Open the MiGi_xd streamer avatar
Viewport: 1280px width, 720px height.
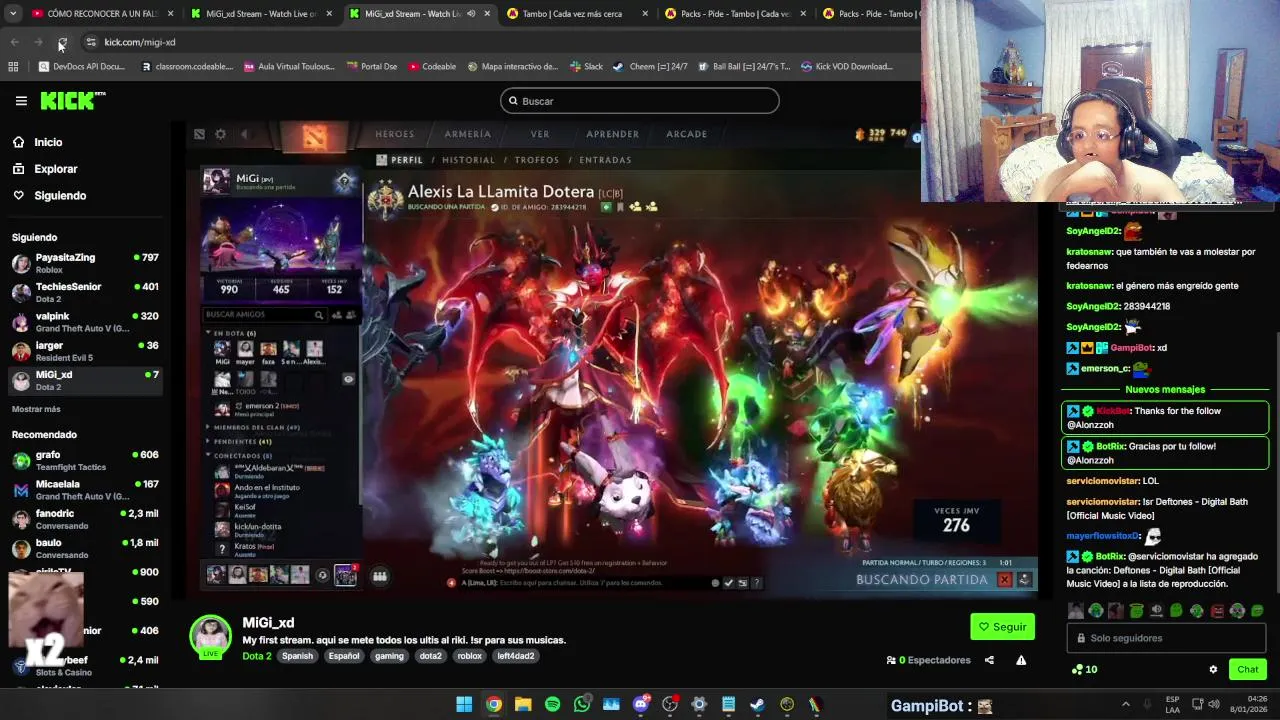211,637
